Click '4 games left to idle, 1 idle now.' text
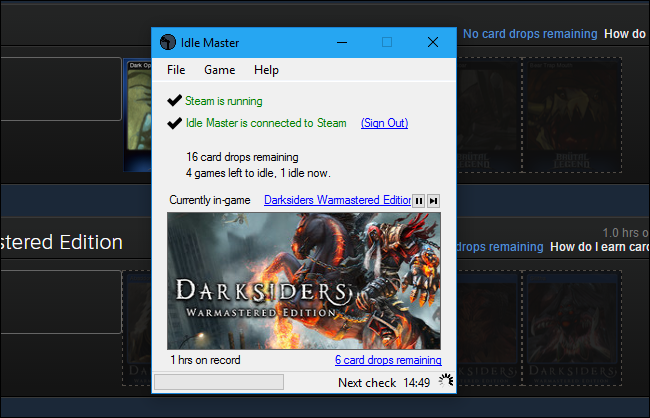The image size is (650, 418). tap(258, 173)
